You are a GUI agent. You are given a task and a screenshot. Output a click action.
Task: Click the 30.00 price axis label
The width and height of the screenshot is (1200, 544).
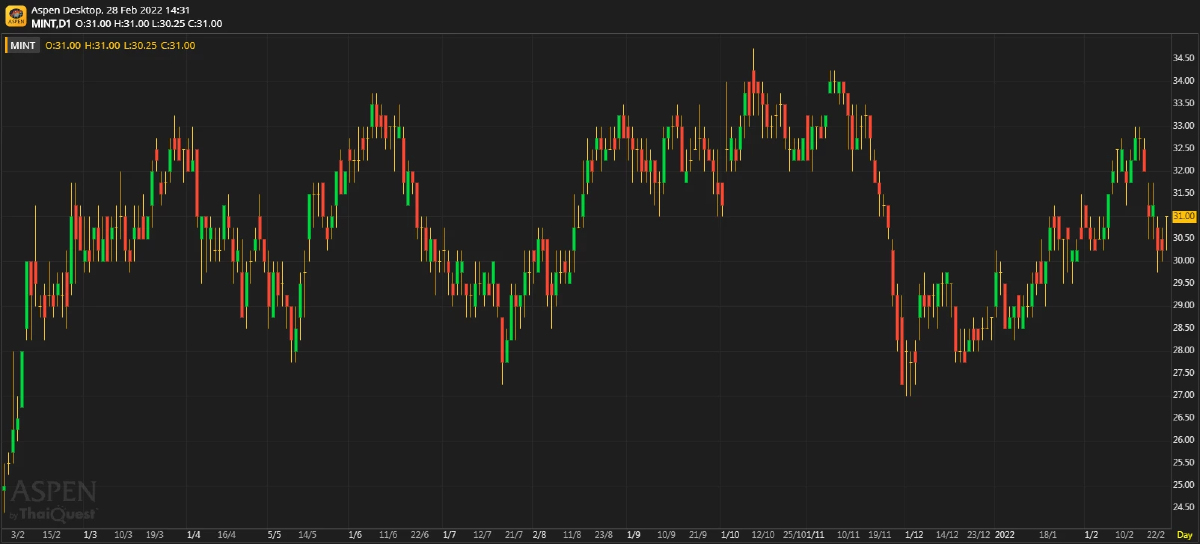(x=1183, y=260)
